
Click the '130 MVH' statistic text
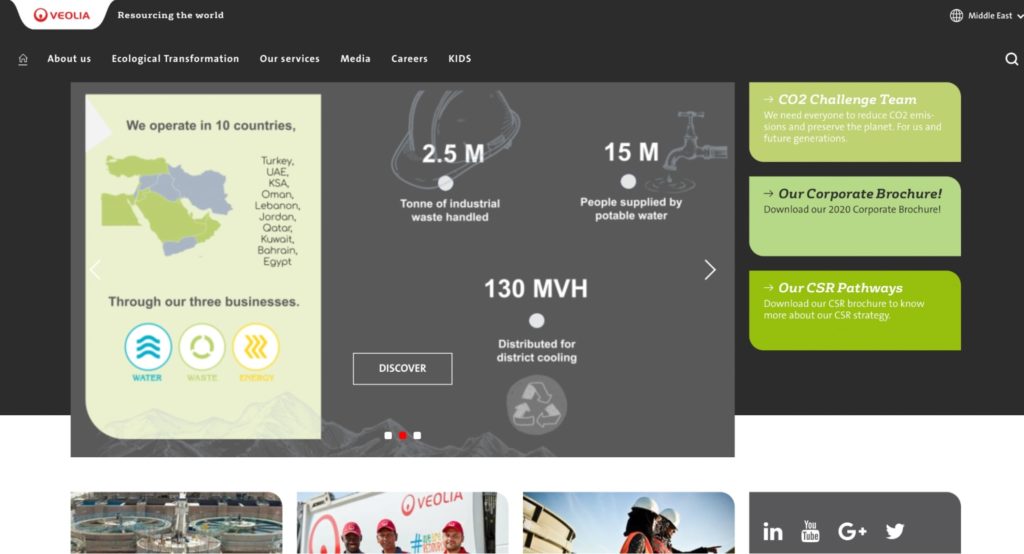click(x=536, y=289)
